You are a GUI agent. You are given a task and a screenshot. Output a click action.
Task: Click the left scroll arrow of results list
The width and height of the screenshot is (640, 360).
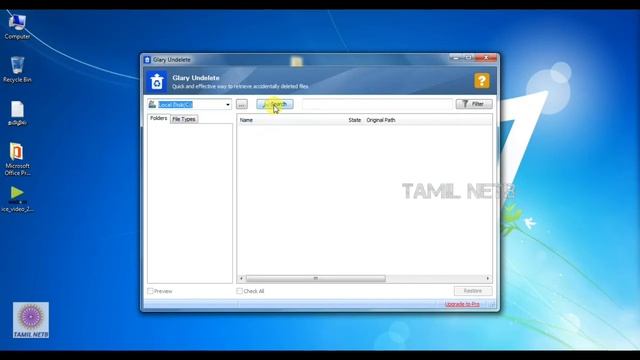[x=241, y=278]
